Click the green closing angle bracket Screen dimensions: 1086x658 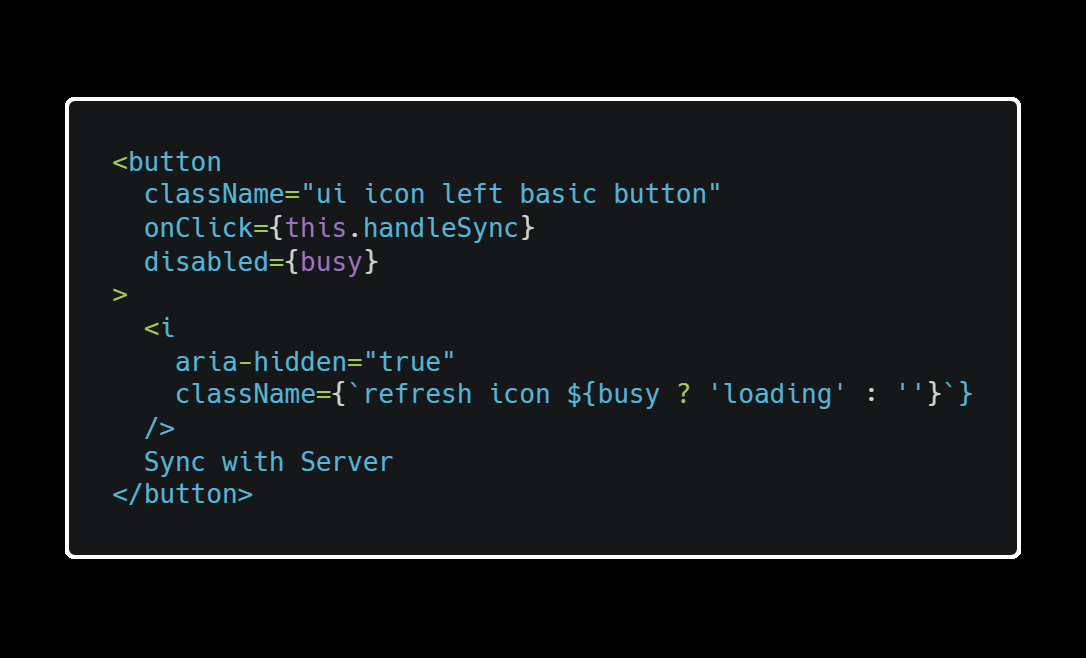(120, 295)
